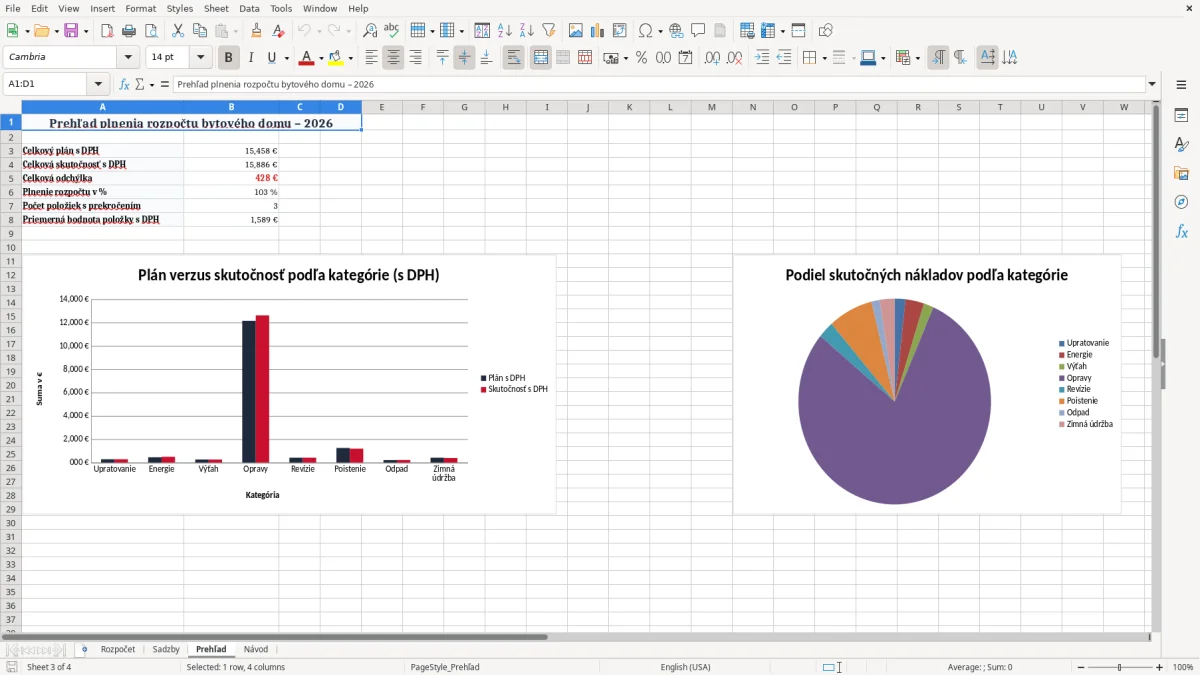Image resolution: width=1200 pixels, height=675 pixels.
Task: Click 100% zoom level
Action: (1182, 667)
